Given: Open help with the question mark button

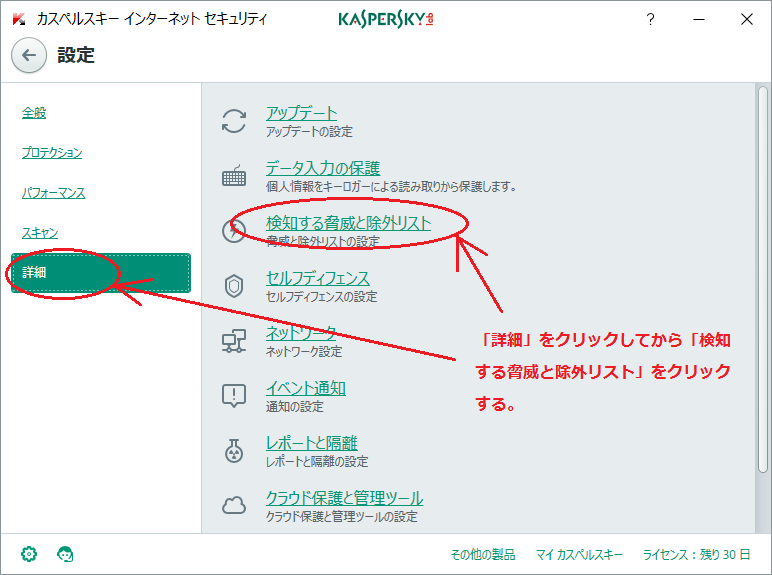Looking at the screenshot, I should tap(651, 19).
